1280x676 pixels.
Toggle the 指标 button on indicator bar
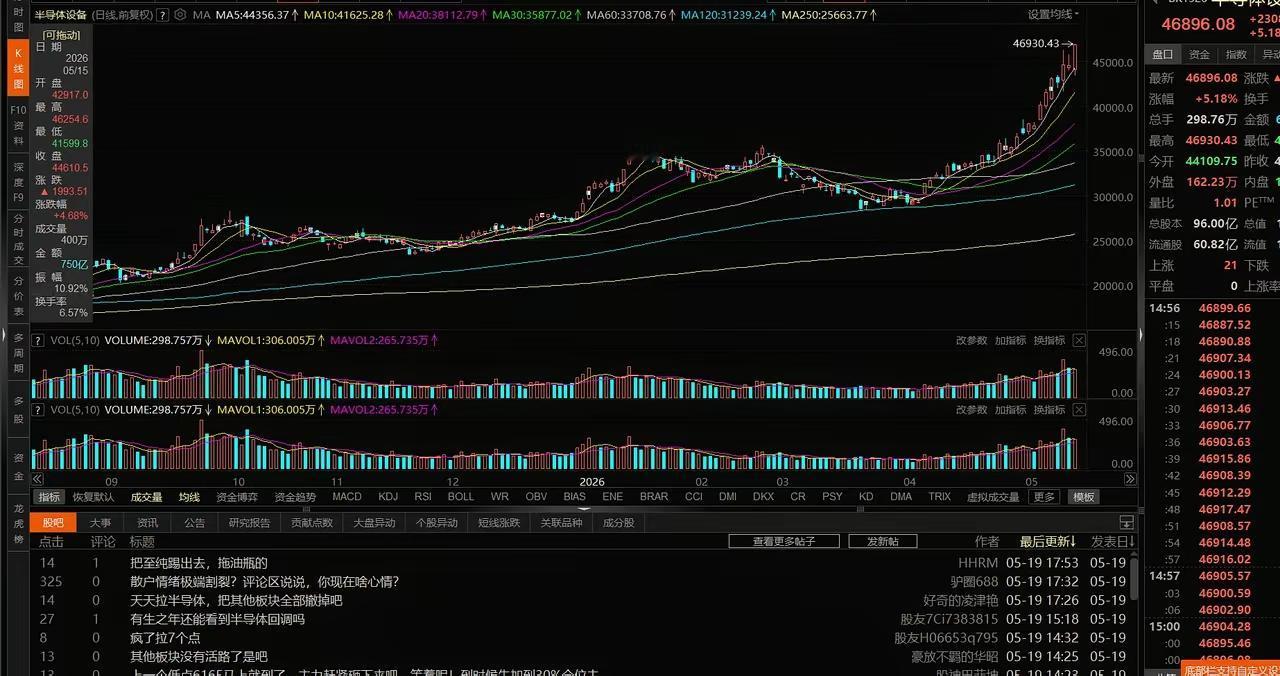(49, 497)
